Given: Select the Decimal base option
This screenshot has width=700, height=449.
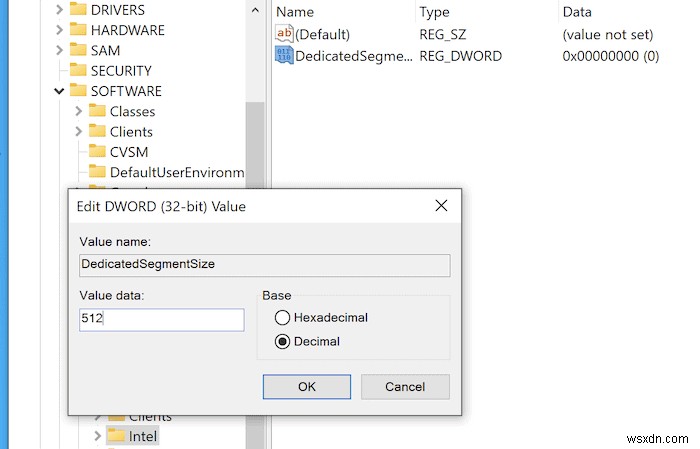Looking at the screenshot, I should tap(282, 341).
